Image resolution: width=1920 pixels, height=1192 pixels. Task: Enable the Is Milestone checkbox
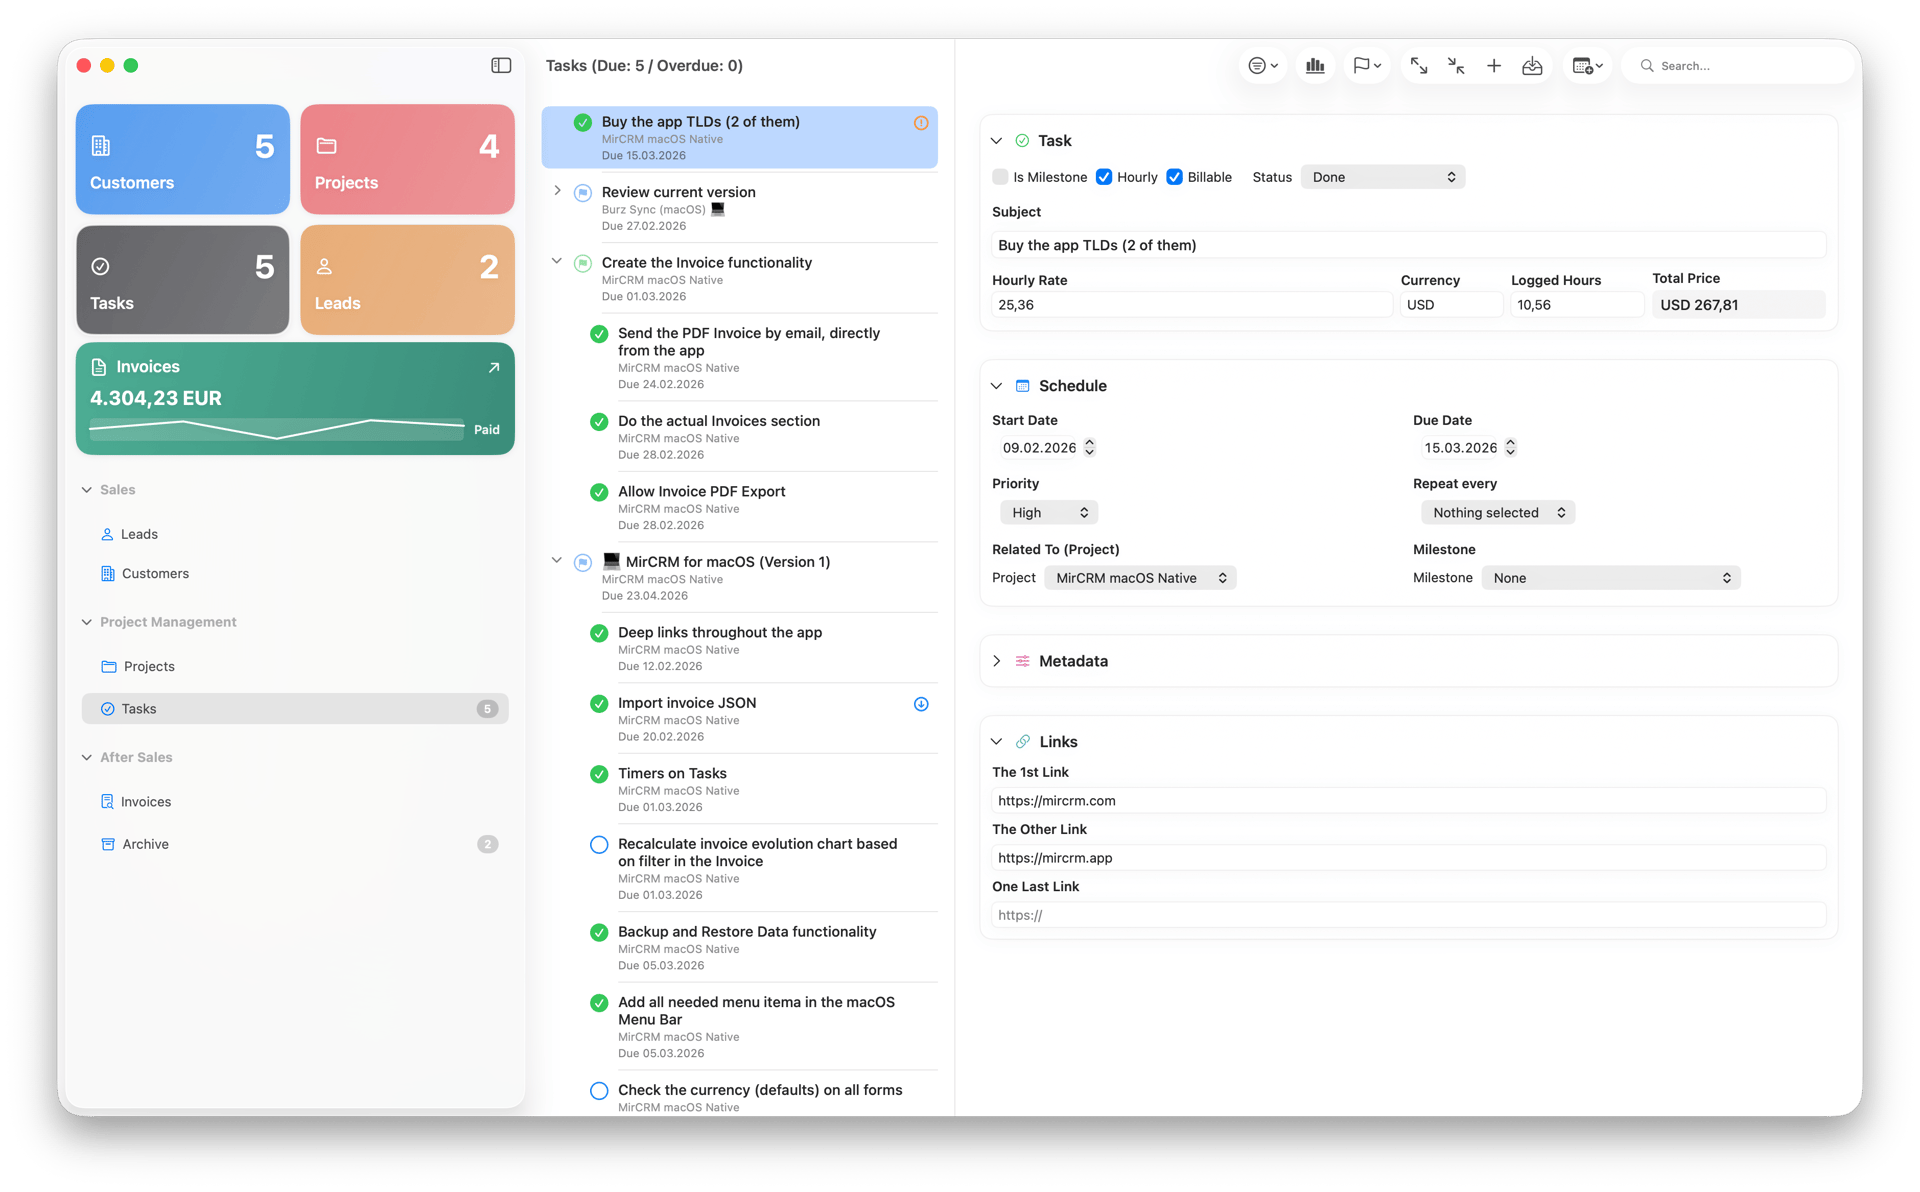pyautogui.click(x=1000, y=177)
